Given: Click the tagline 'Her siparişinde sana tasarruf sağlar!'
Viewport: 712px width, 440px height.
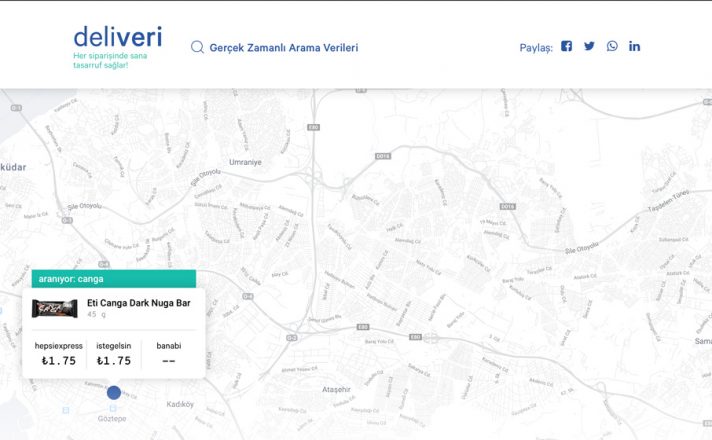Looking at the screenshot, I should point(110,60).
